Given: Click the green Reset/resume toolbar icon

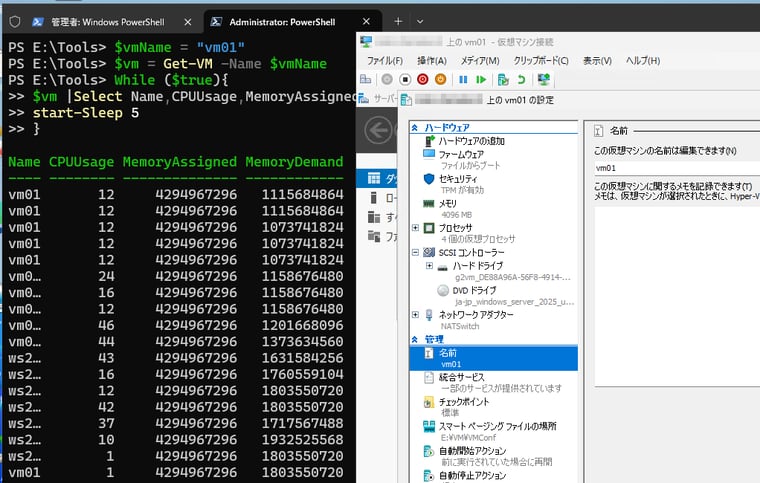Looking at the screenshot, I should 481,79.
